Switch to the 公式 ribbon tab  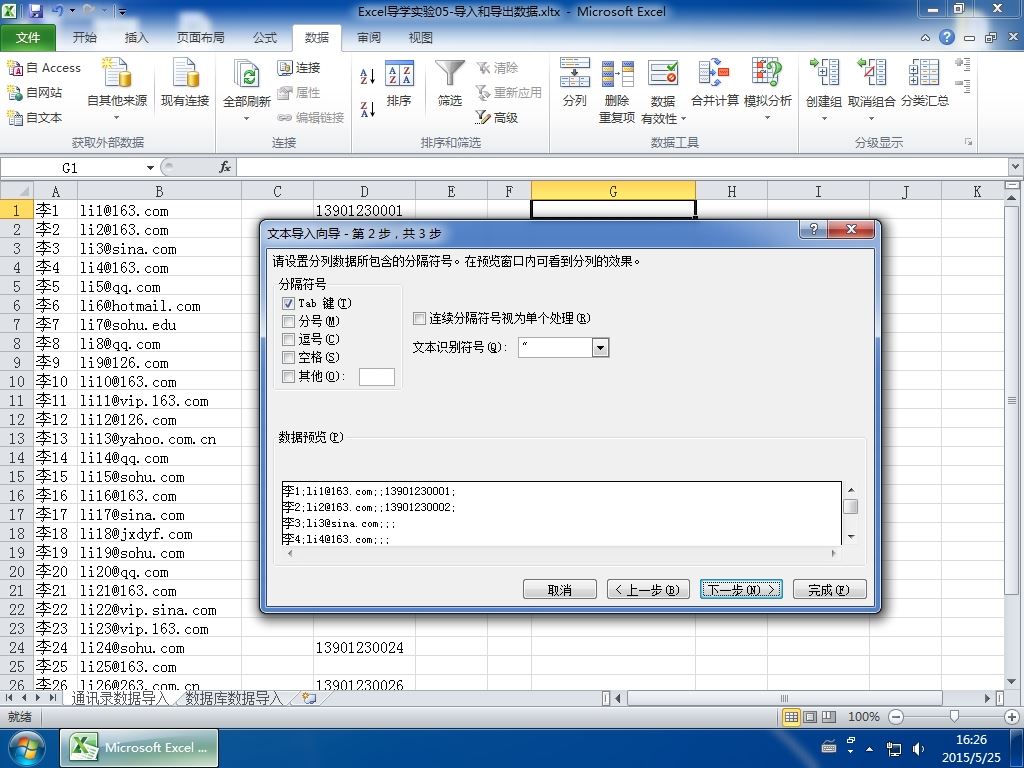(x=264, y=38)
